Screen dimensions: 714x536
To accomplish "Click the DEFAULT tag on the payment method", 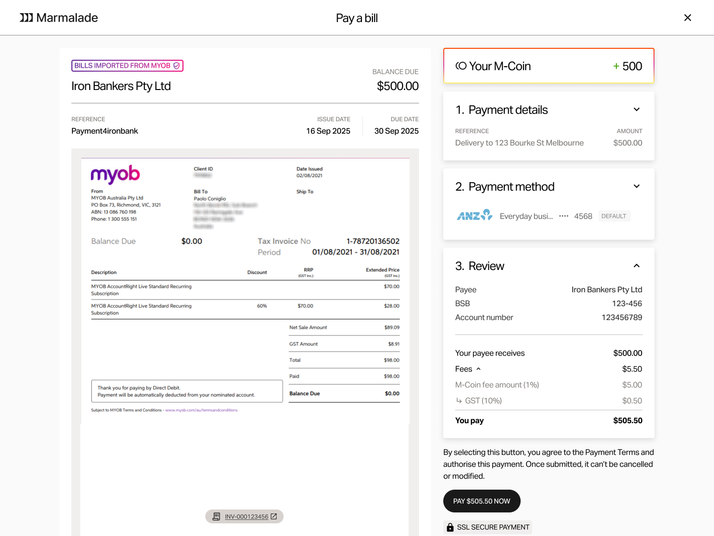I will pos(614,216).
